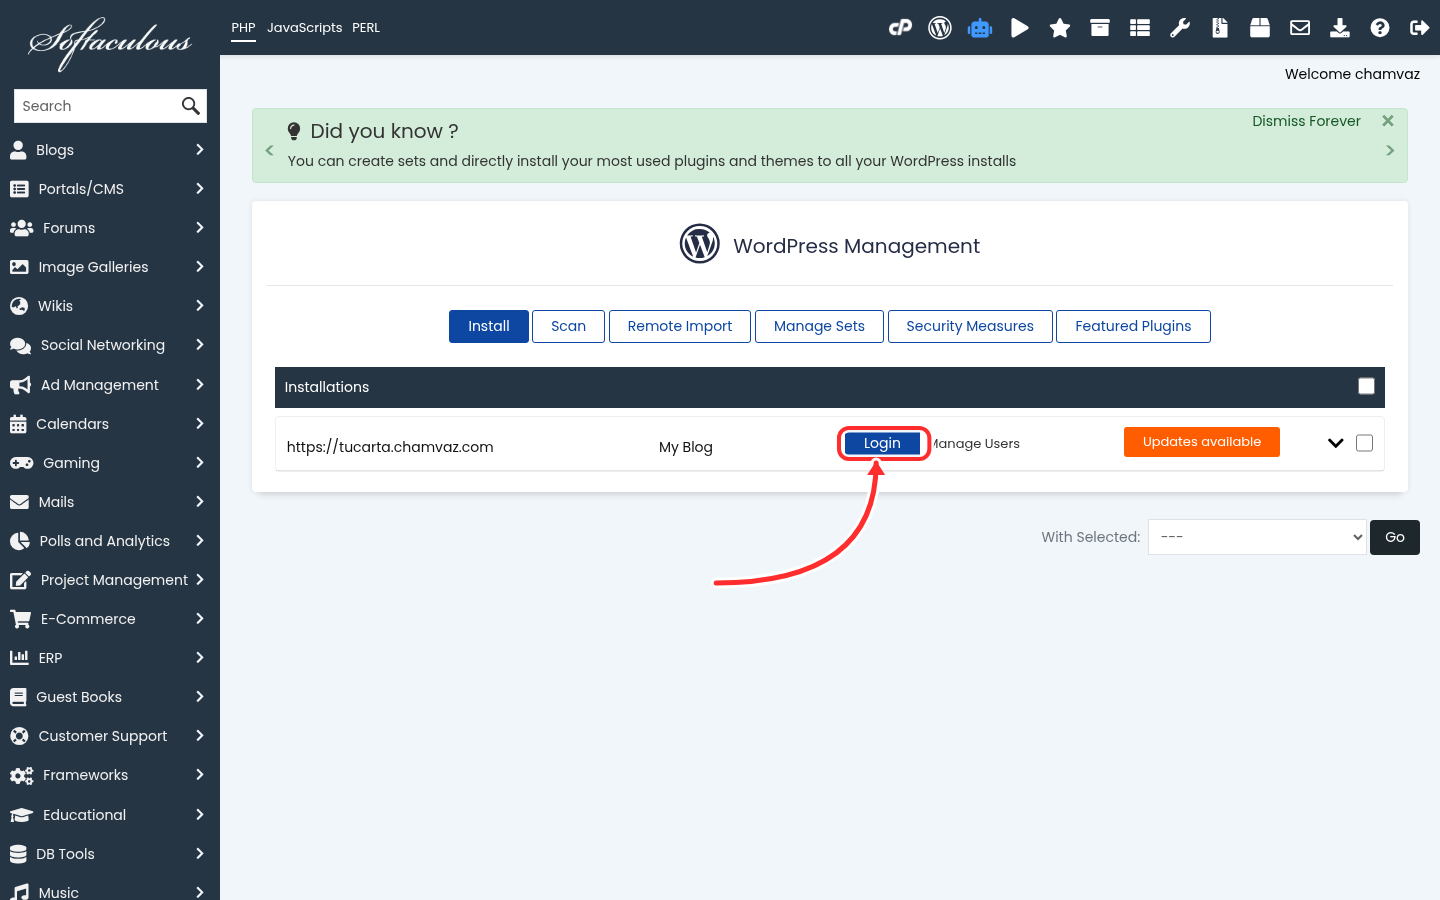Click the Ad Management megaphone icon
Screen dimensions: 1440x900
(x=20, y=385)
